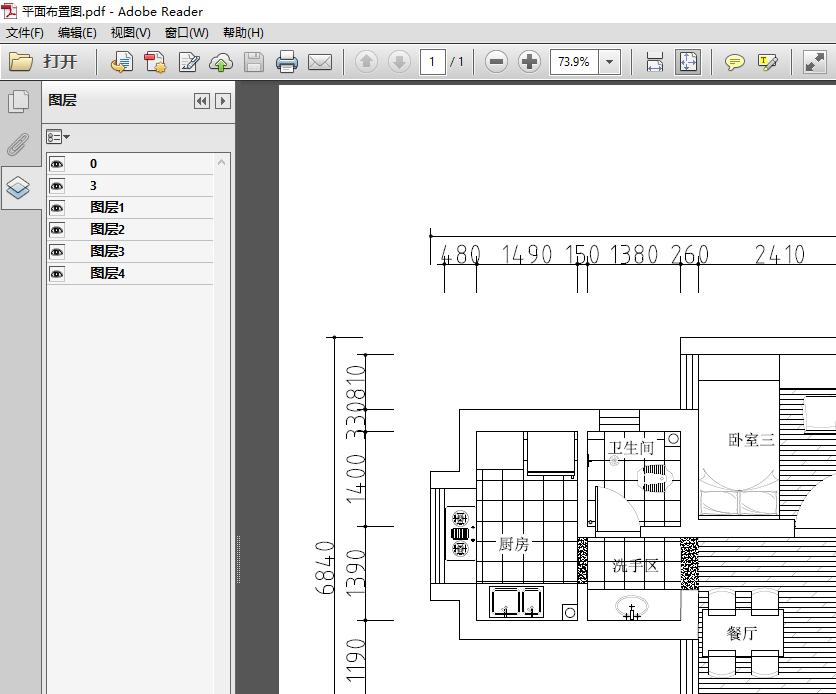This screenshot has height=694, width=836.
Task: Click the 打开 open file button
Action: (45, 62)
